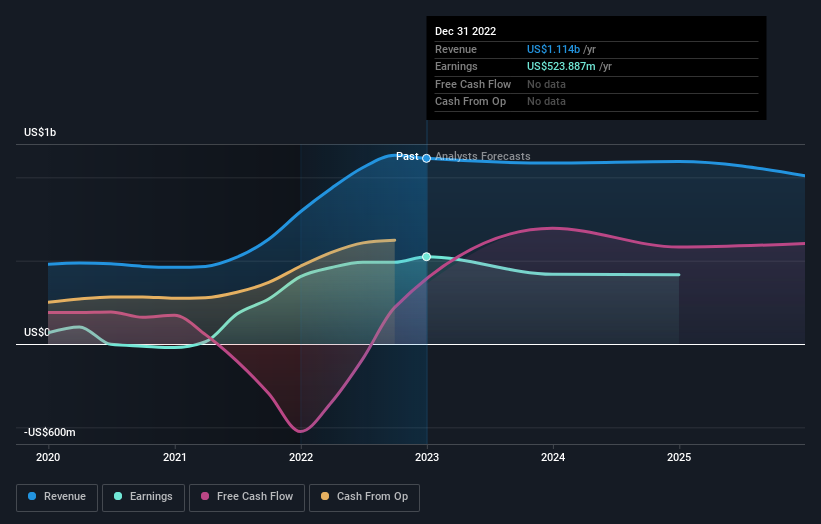Click the 'Cash From Op' row label in tooltip

pos(470,102)
